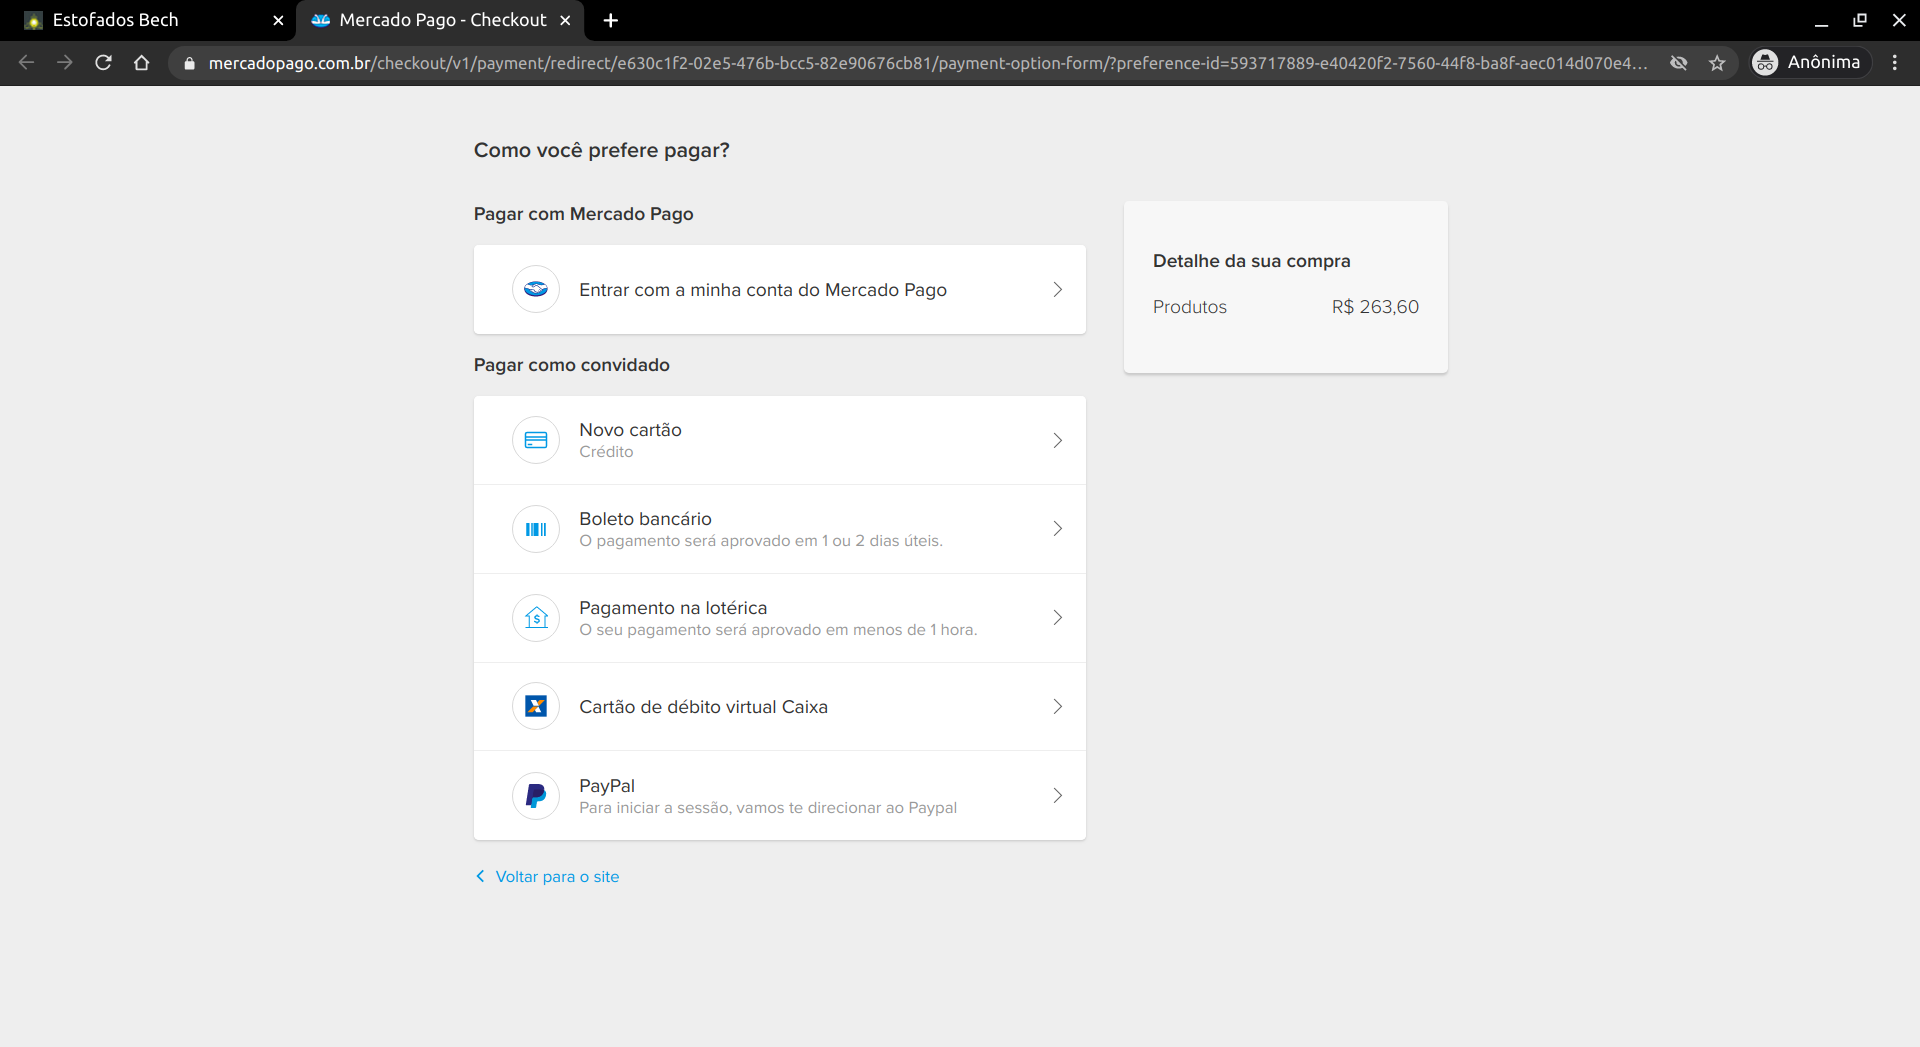The height and width of the screenshot is (1047, 1920).
Task: Click the address bar URL field
Action: tap(927, 63)
